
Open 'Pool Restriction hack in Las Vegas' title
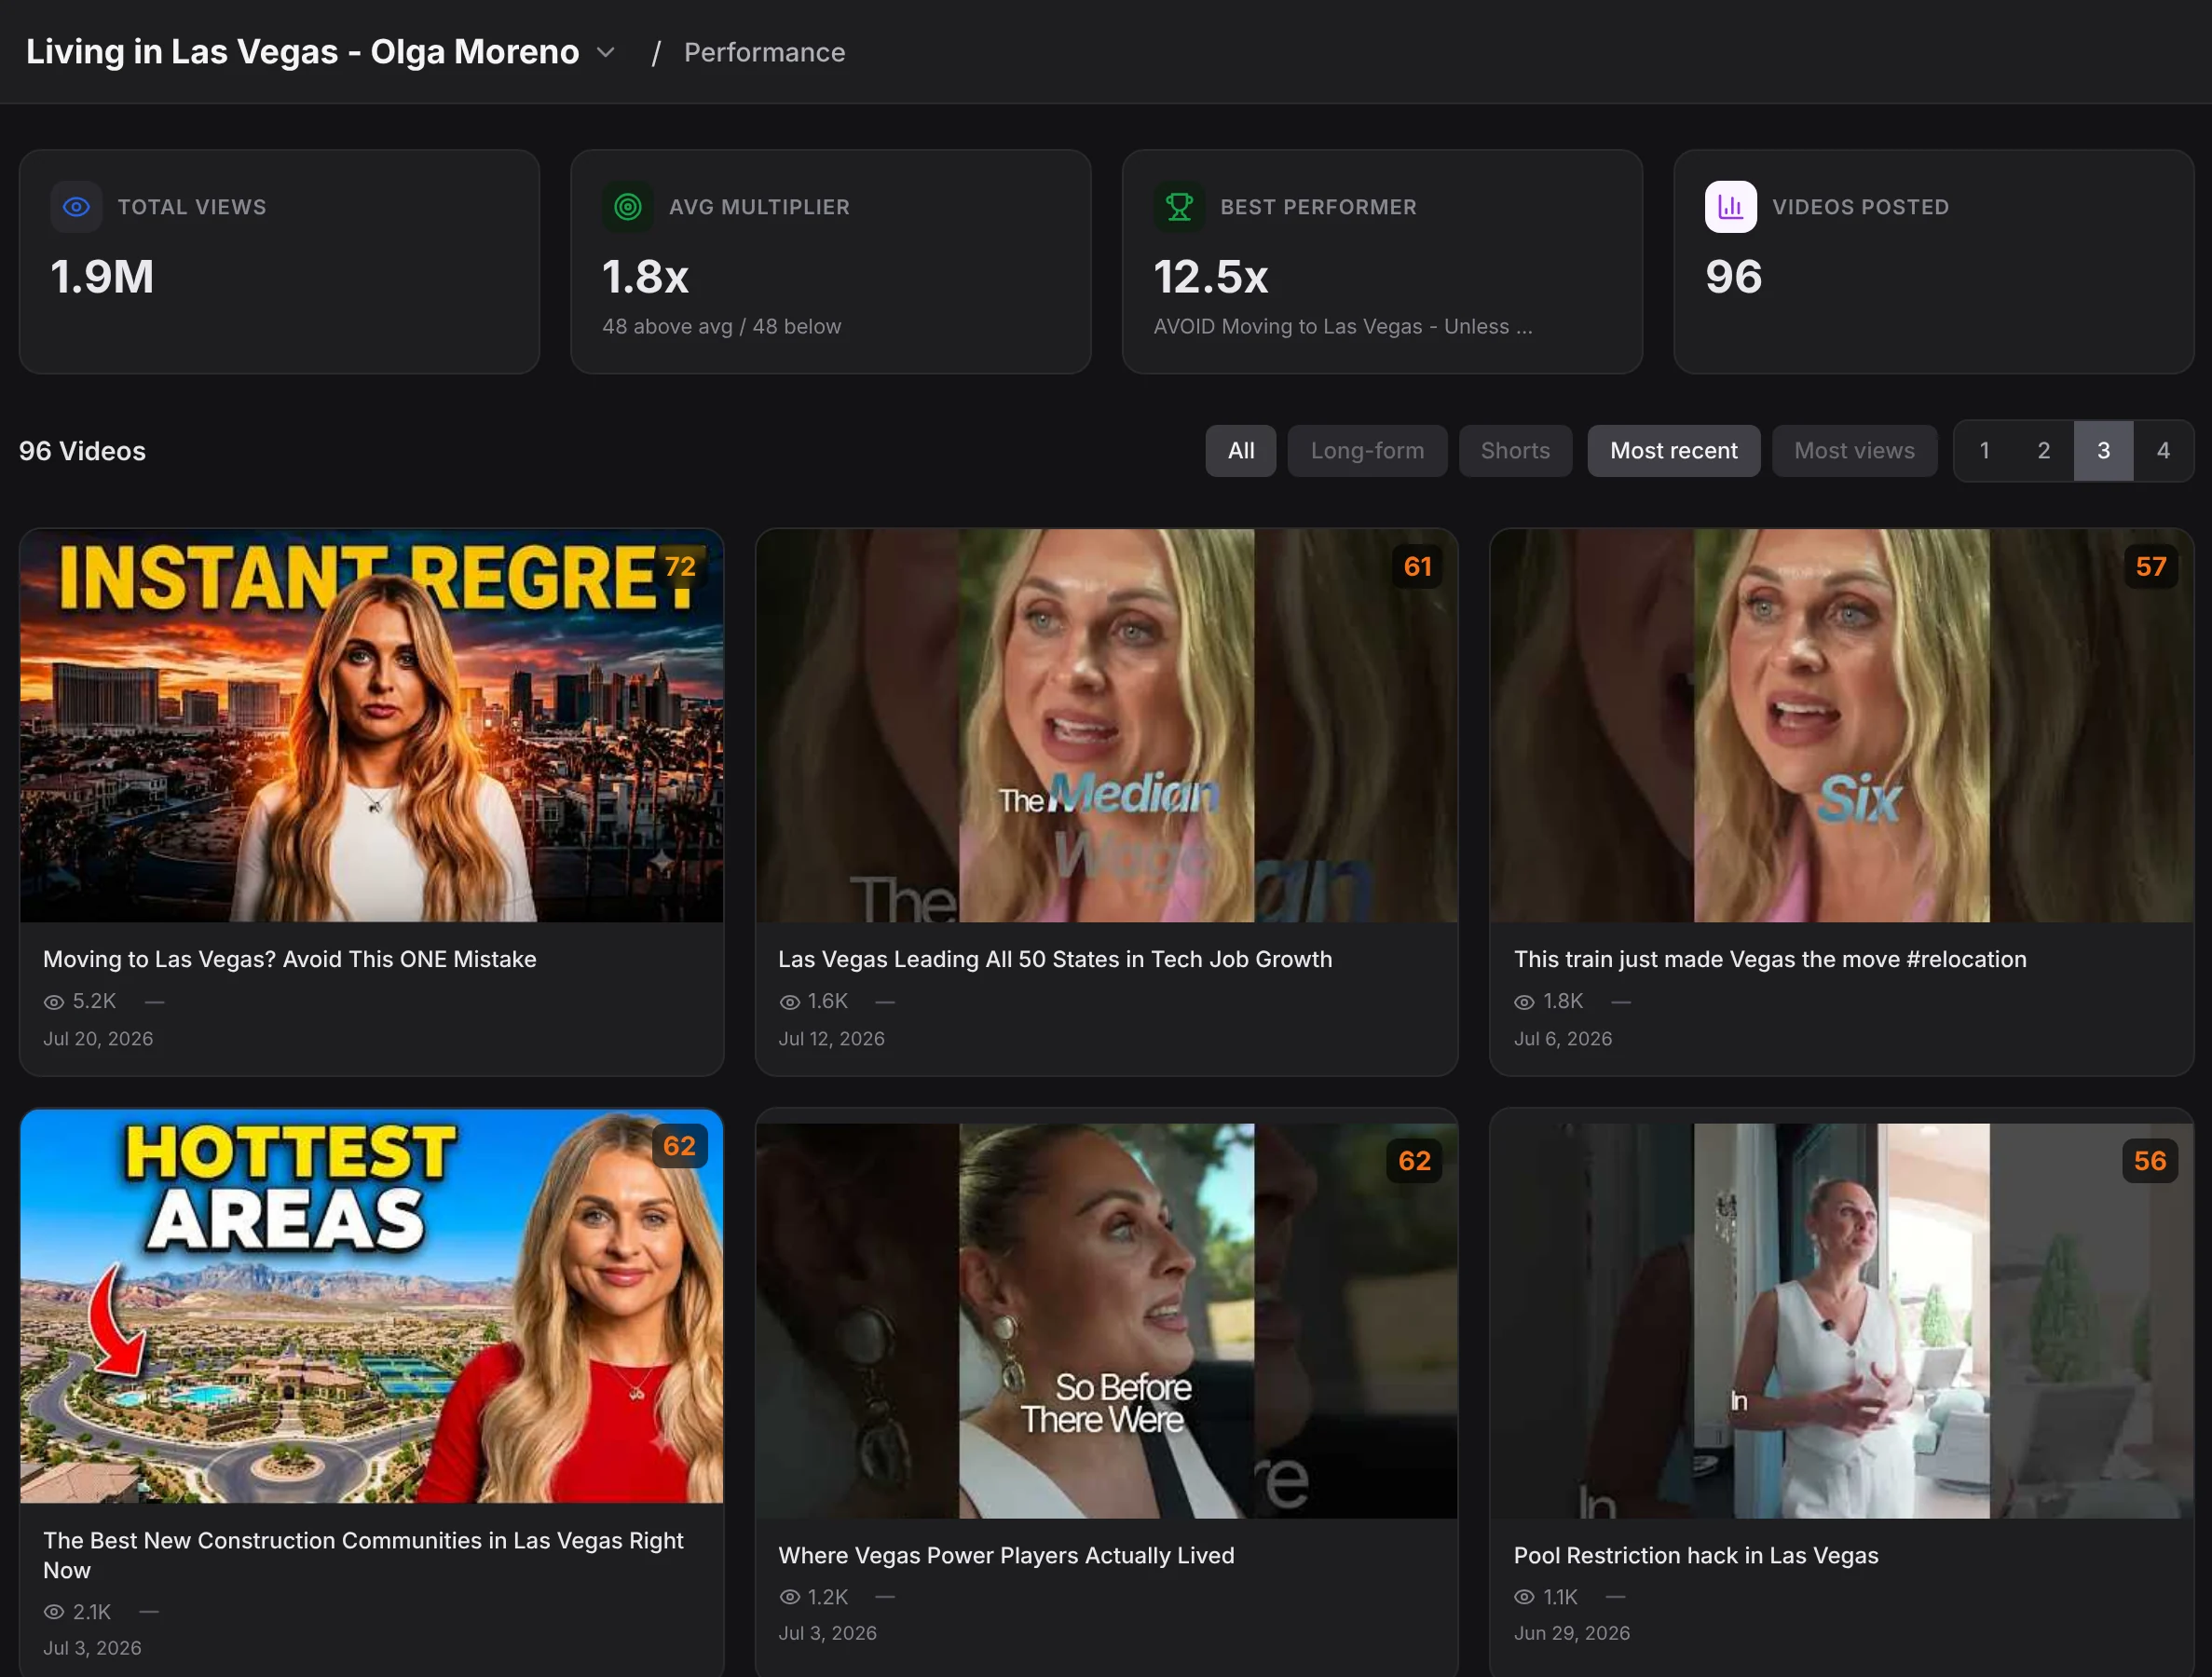(x=1696, y=1555)
